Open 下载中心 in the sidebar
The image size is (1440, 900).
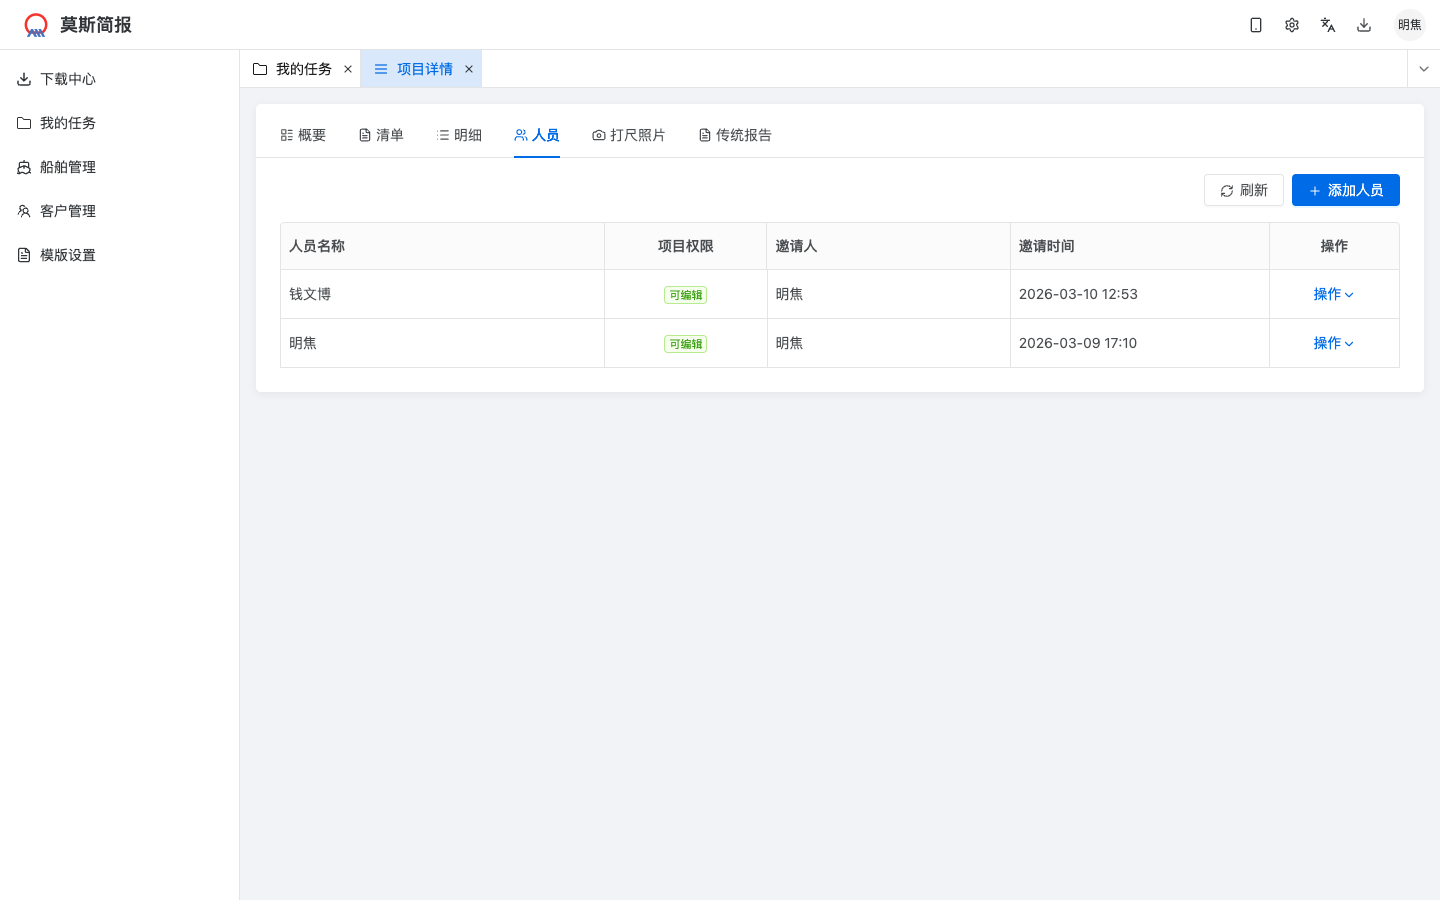(x=68, y=79)
